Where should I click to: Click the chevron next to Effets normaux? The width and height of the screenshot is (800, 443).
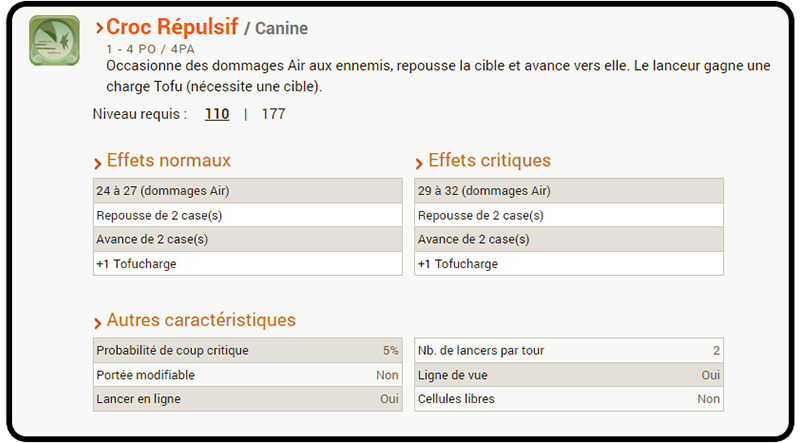click(97, 164)
